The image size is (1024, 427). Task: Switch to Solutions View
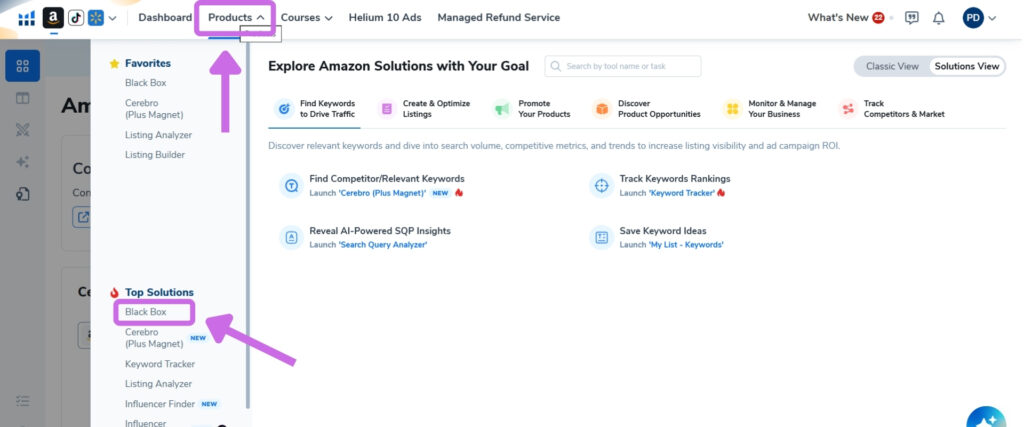(x=967, y=66)
